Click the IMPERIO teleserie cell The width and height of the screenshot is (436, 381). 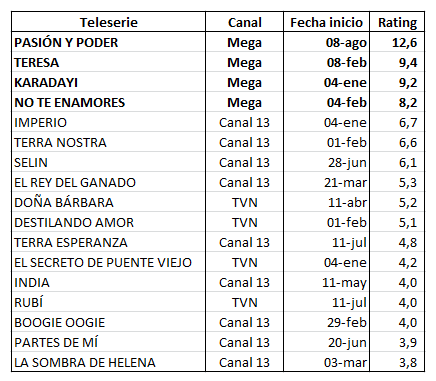109,122
